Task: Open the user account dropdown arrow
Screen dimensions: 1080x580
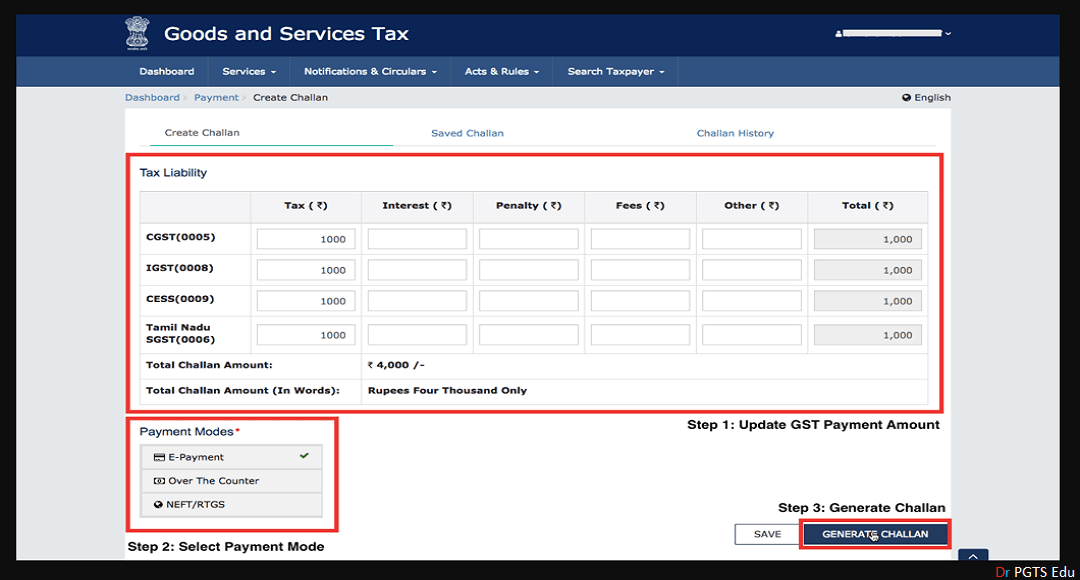Action: 948,33
